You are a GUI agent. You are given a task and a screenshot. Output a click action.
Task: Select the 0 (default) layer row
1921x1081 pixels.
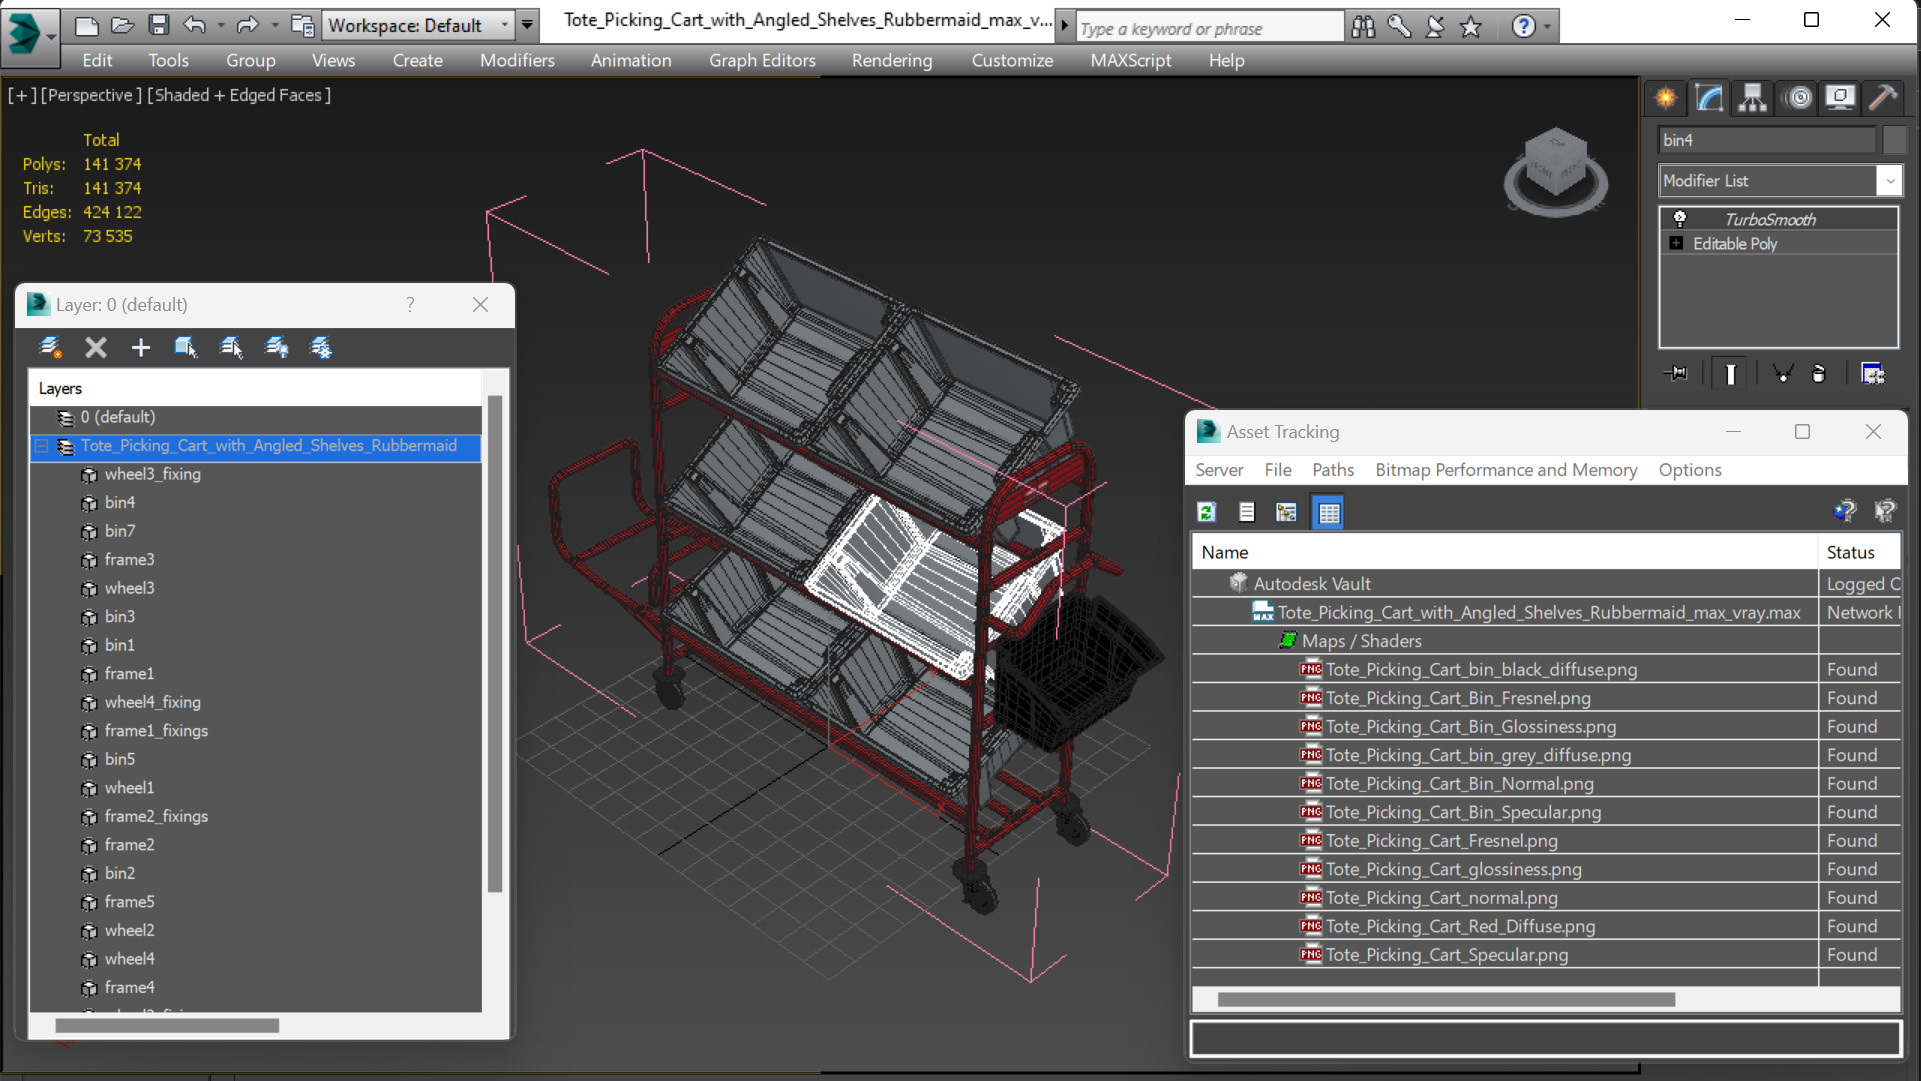tap(255, 417)
